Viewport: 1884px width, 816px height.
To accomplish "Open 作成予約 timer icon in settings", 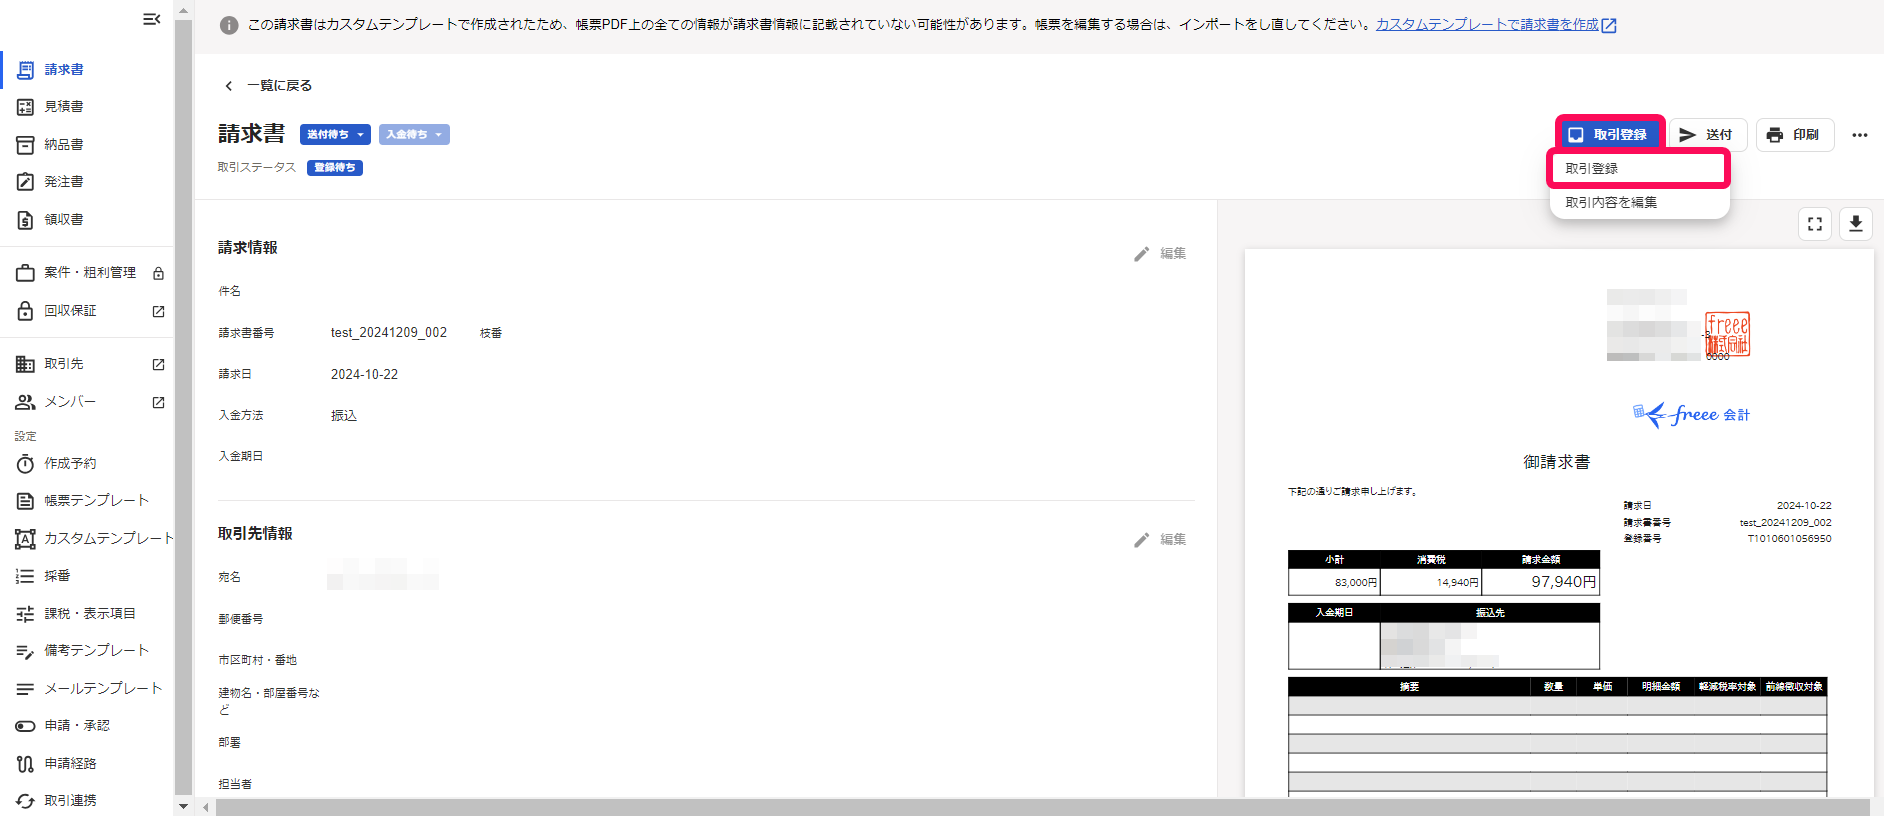I will [x=26, y=464].
